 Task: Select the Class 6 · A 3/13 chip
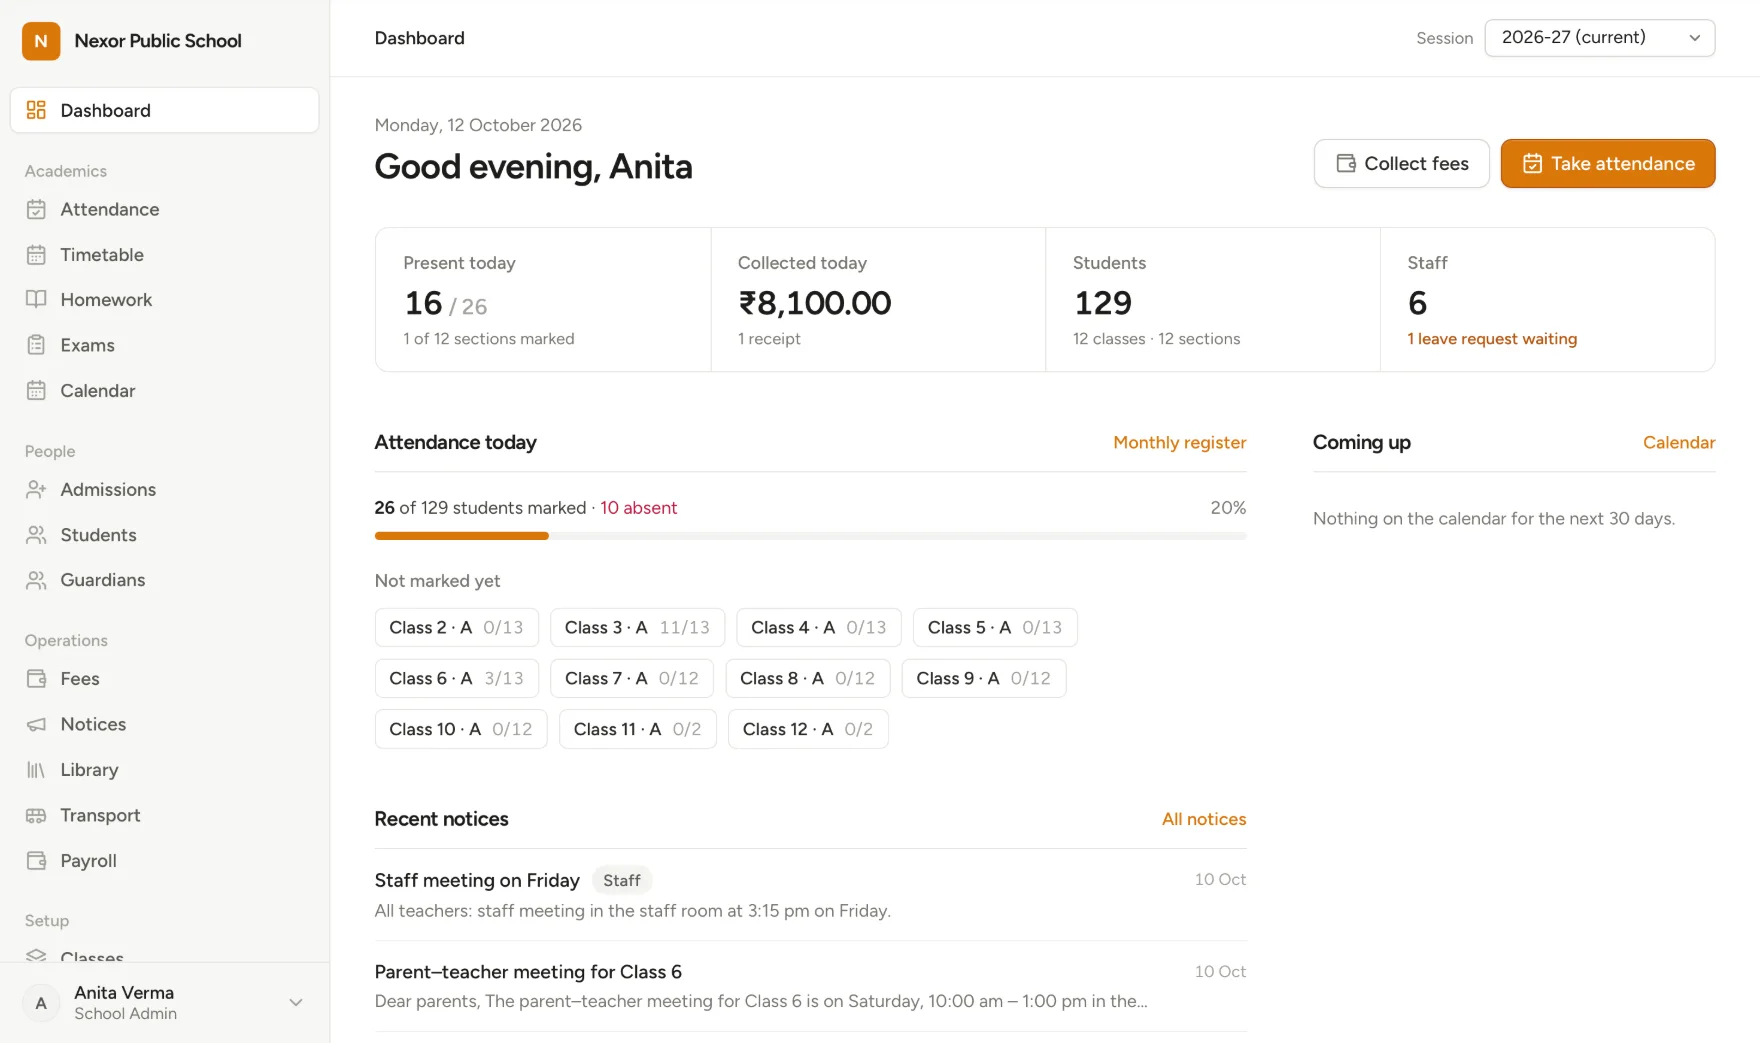click(x=457, y=679)
